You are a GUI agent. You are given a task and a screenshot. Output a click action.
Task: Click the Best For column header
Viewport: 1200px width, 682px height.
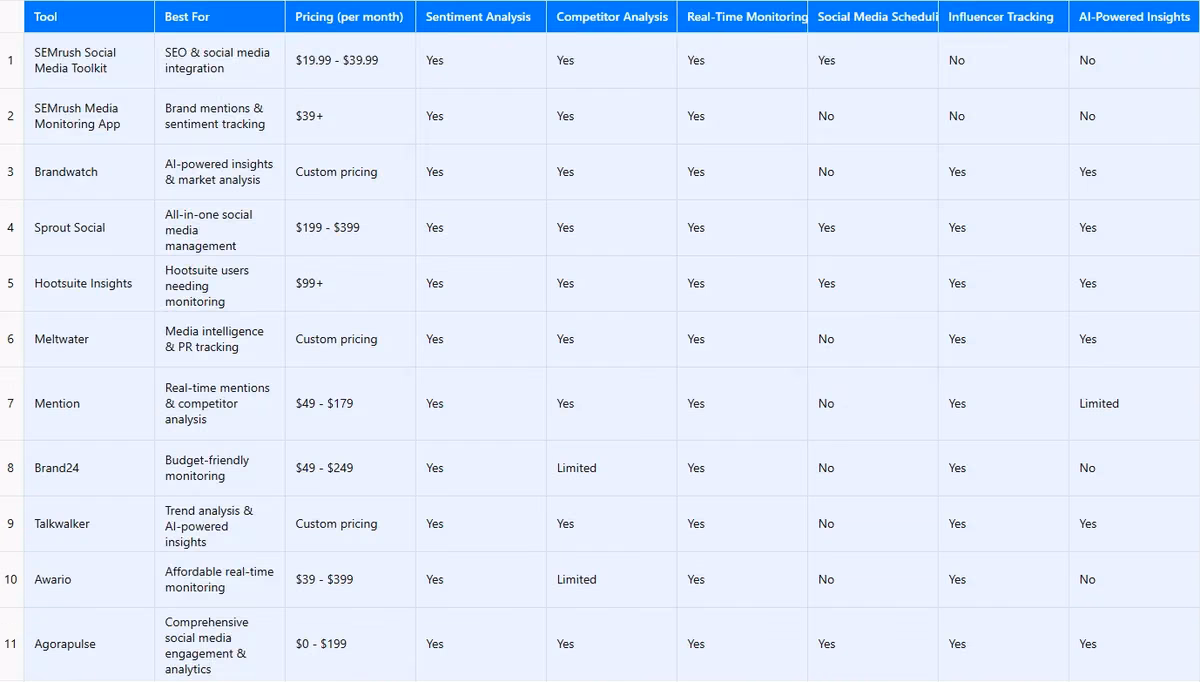(220, 17)
